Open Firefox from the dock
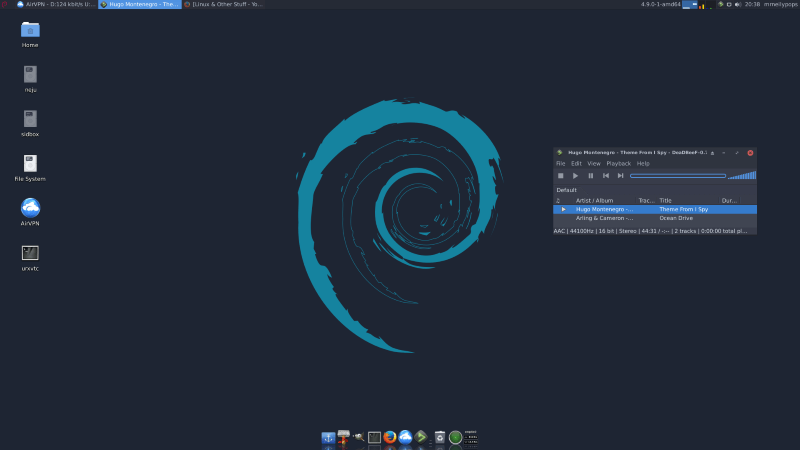The image size is (800, 450). click(x=390, y=437)
